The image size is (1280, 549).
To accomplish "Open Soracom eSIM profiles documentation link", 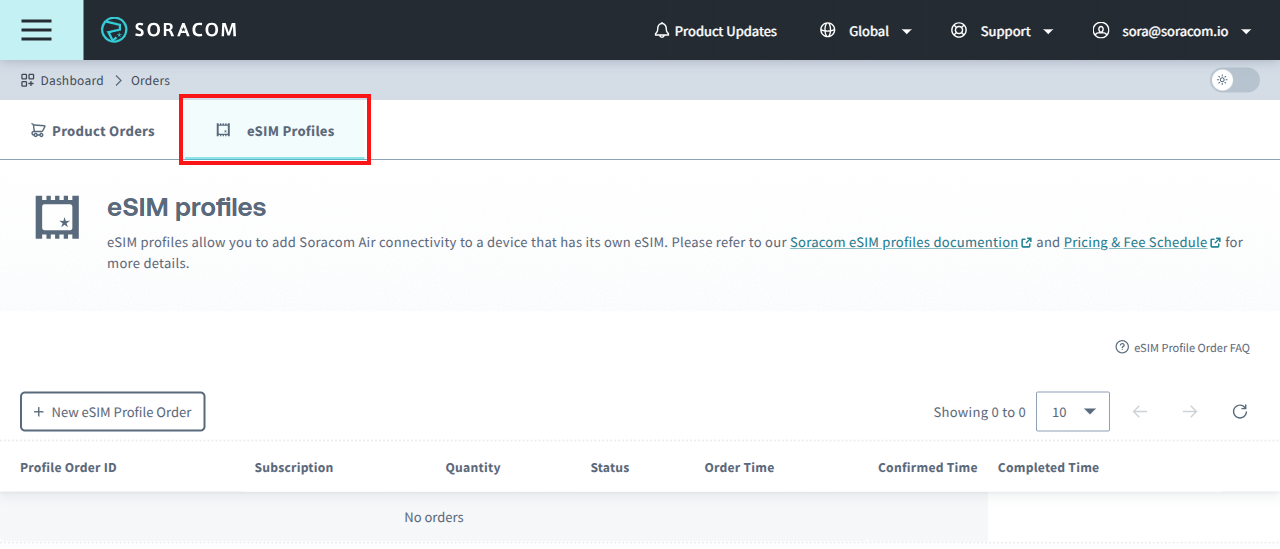I will (x=904, y=242).
